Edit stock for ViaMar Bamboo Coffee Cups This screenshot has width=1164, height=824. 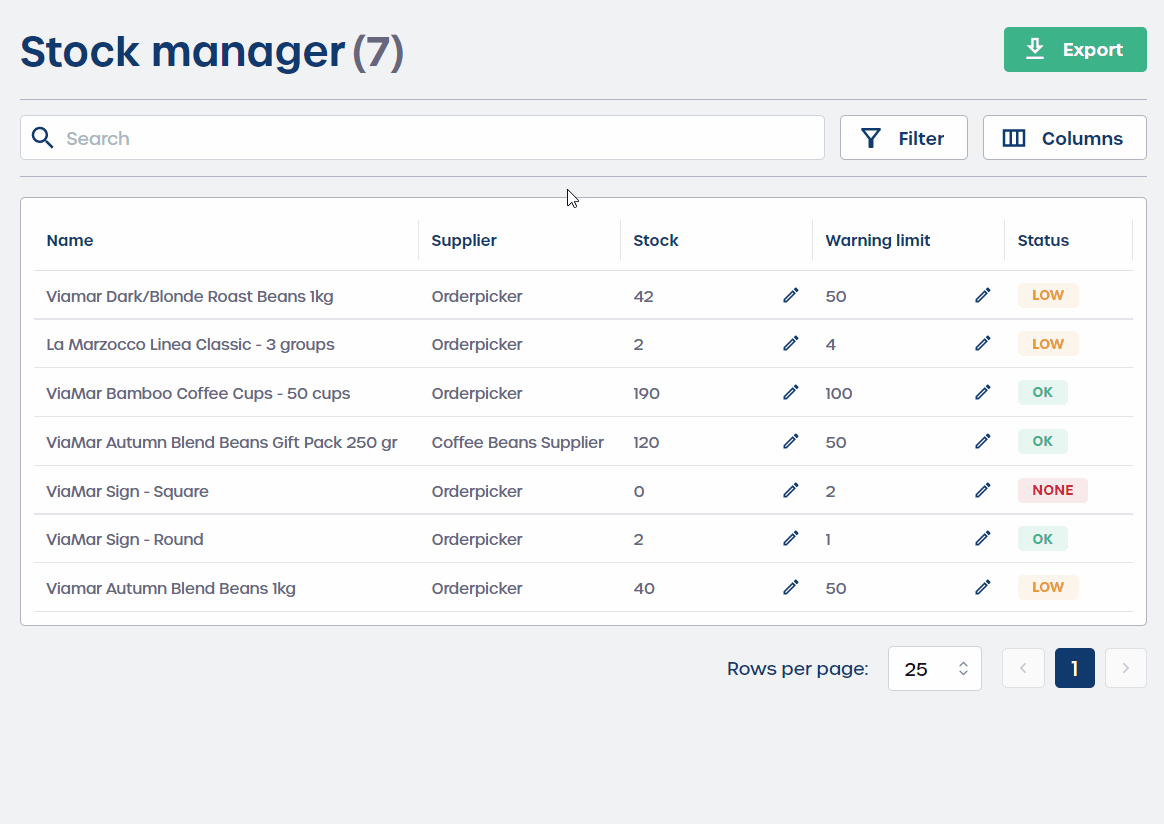(x=791, y=392)
